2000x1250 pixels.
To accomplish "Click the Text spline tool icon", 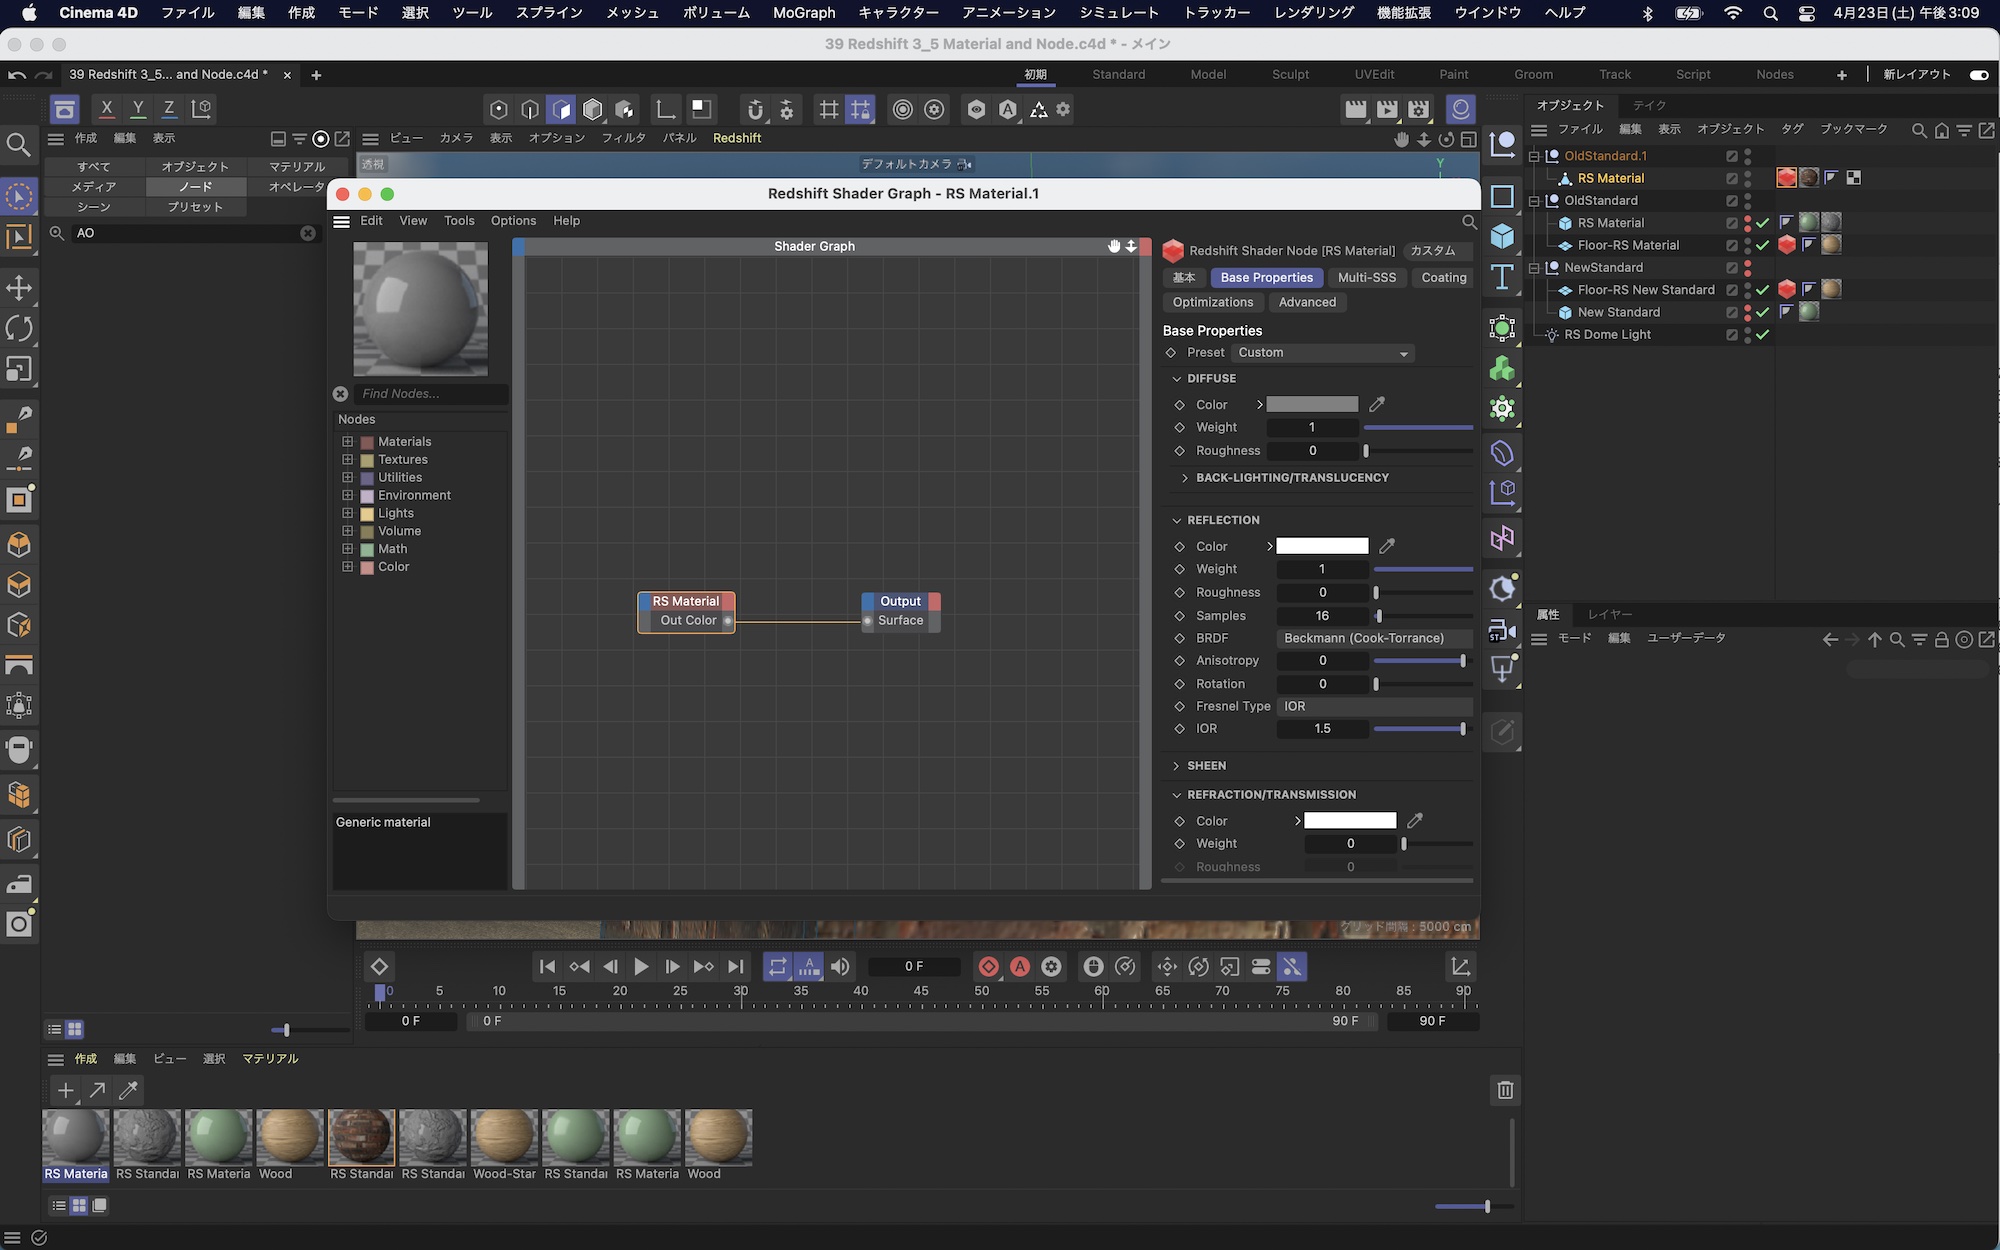I will (x=1502, y=277).
